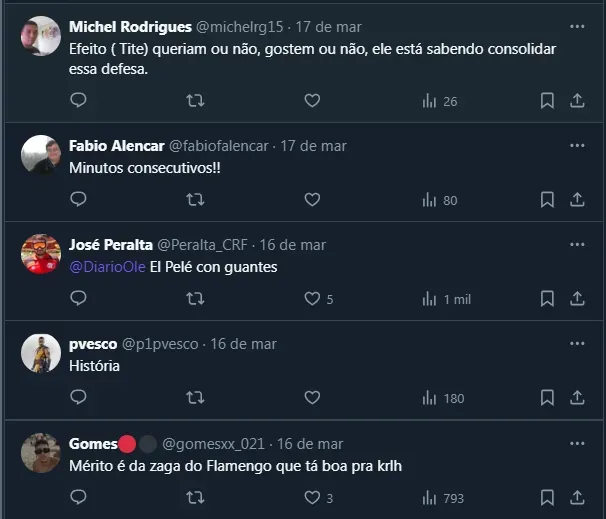
Task: Reply to Michel Rodrigues' tweet
Action: point(78,101)
